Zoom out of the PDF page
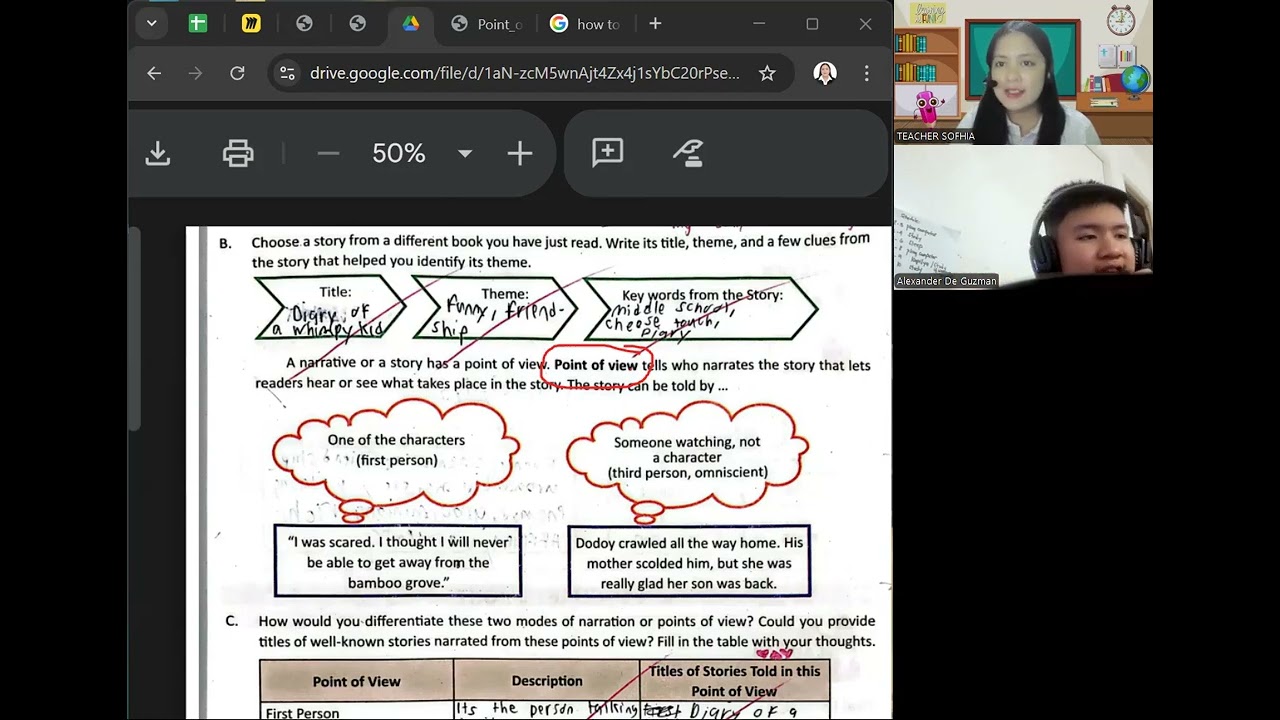Image resolution: width=1280 pixels, height=720 pixels. 328,153
